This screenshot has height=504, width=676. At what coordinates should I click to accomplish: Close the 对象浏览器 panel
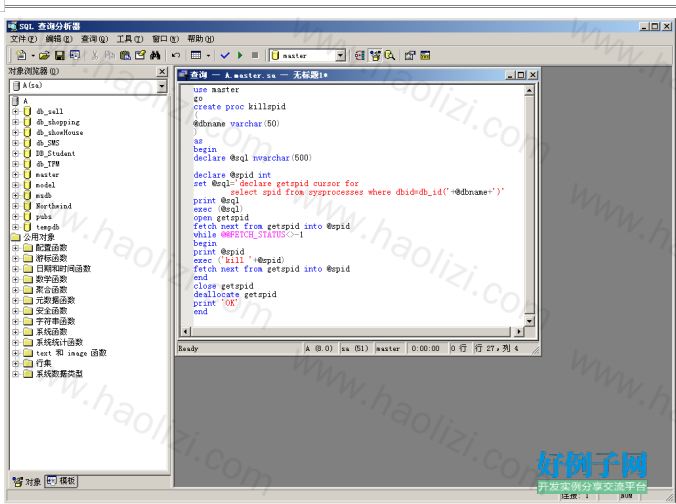tap(162, 72)
